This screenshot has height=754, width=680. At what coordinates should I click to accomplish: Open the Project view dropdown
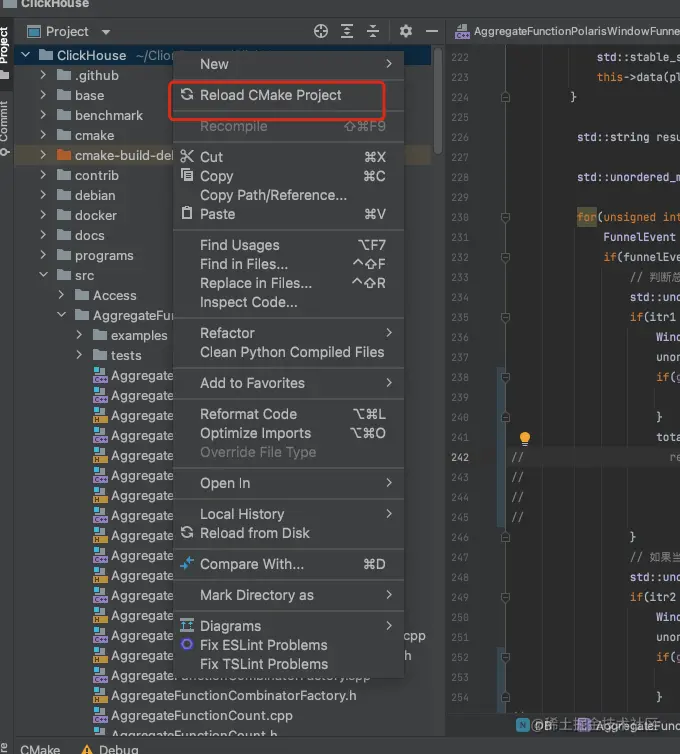(x=106, y=32)
